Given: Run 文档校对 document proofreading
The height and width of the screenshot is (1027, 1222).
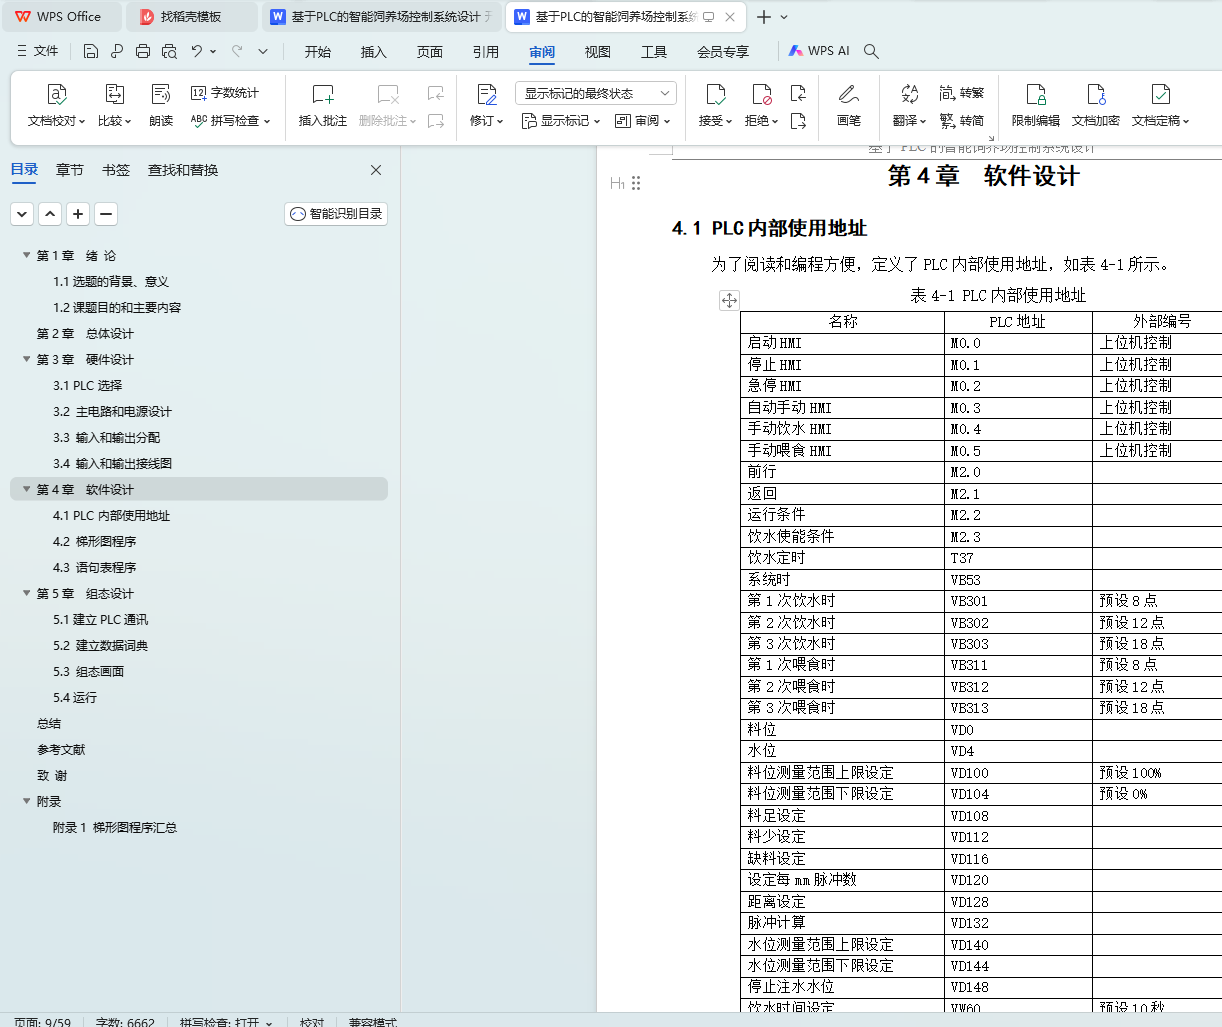Looking at the screenshot, I should pyautogui.click(x=57, y=106).
